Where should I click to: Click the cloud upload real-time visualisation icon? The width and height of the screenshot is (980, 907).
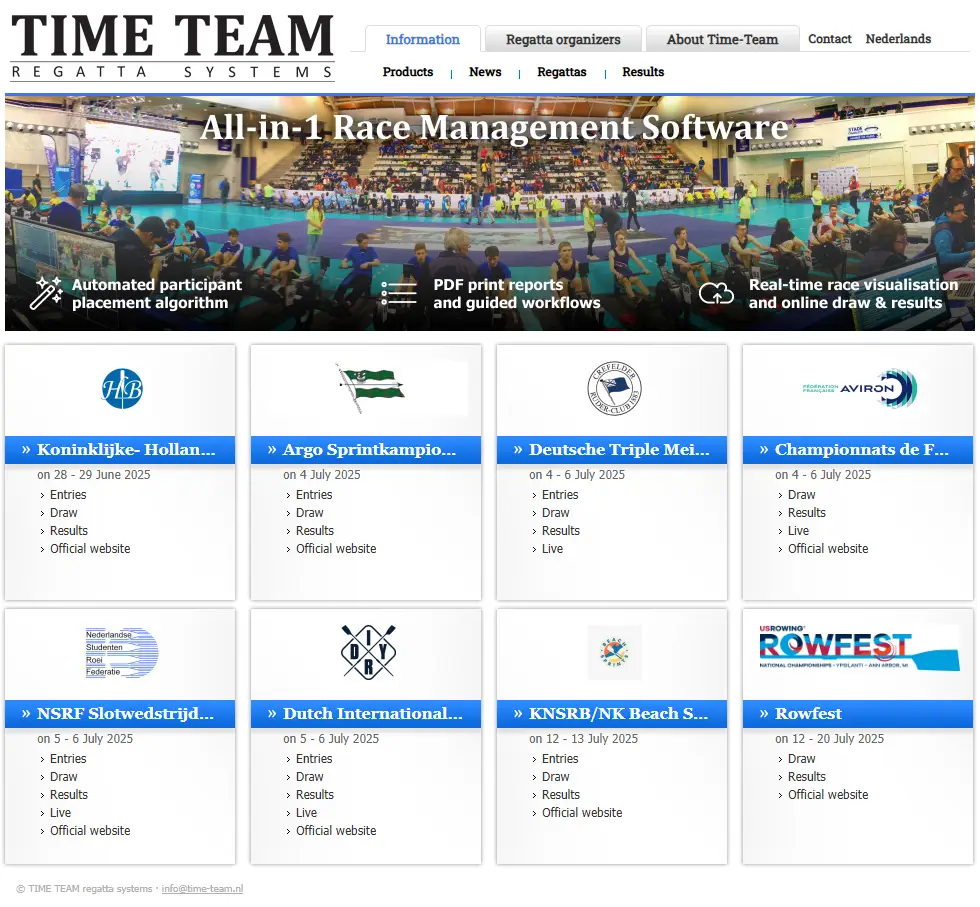click(716, 293)
